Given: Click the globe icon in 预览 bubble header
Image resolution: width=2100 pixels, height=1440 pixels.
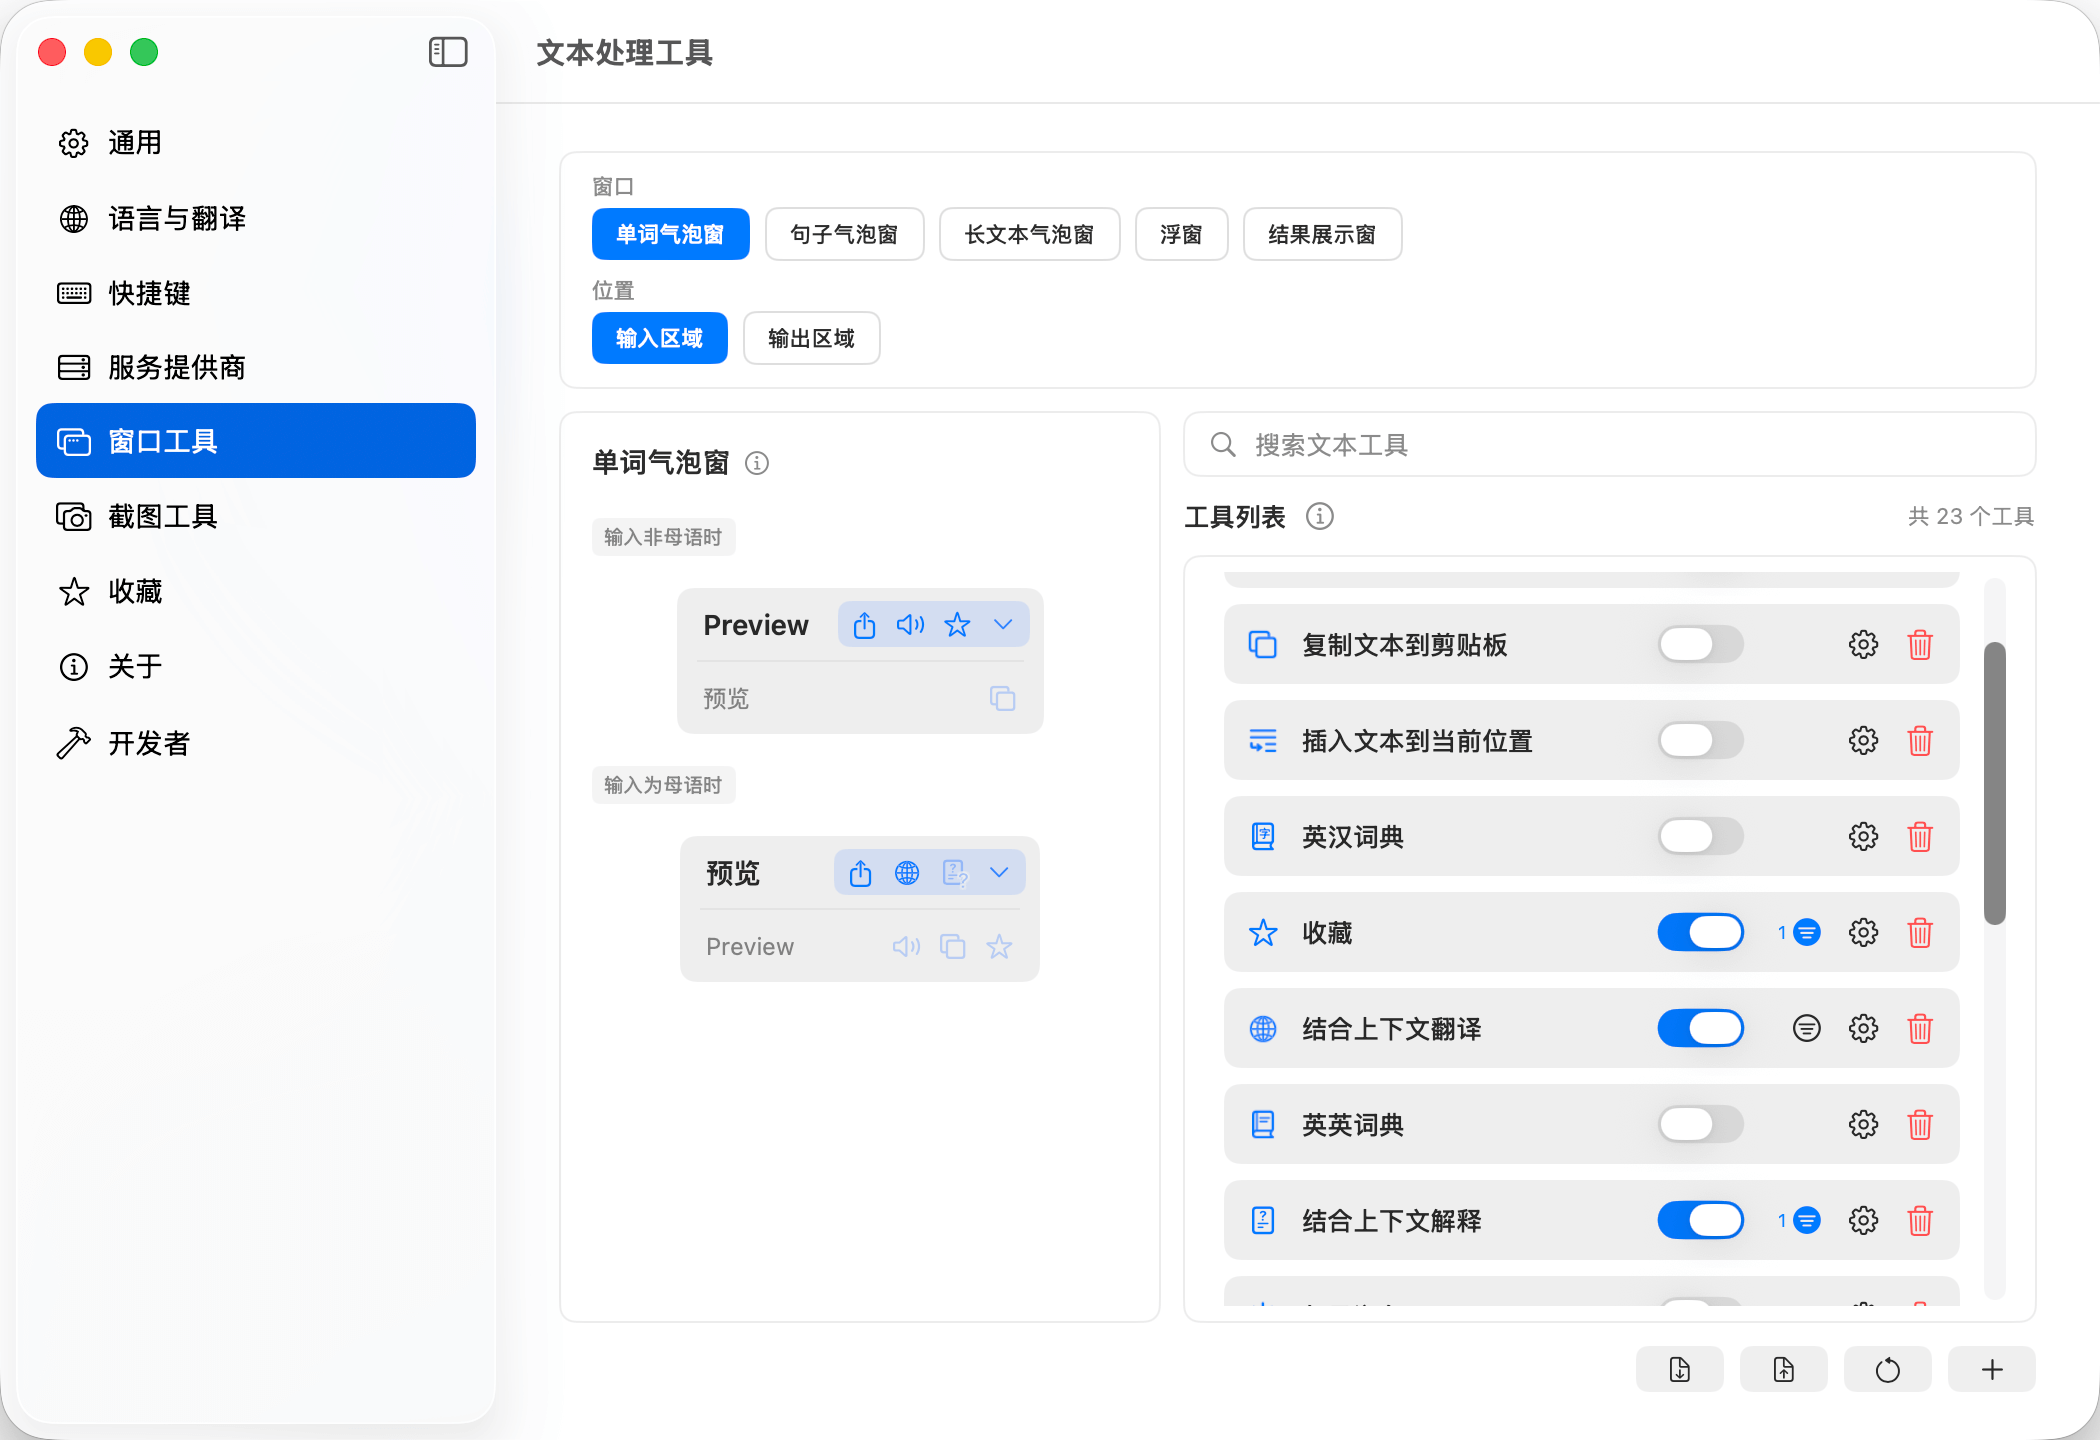Looking at the screenshot, I should tap(907, 873).
